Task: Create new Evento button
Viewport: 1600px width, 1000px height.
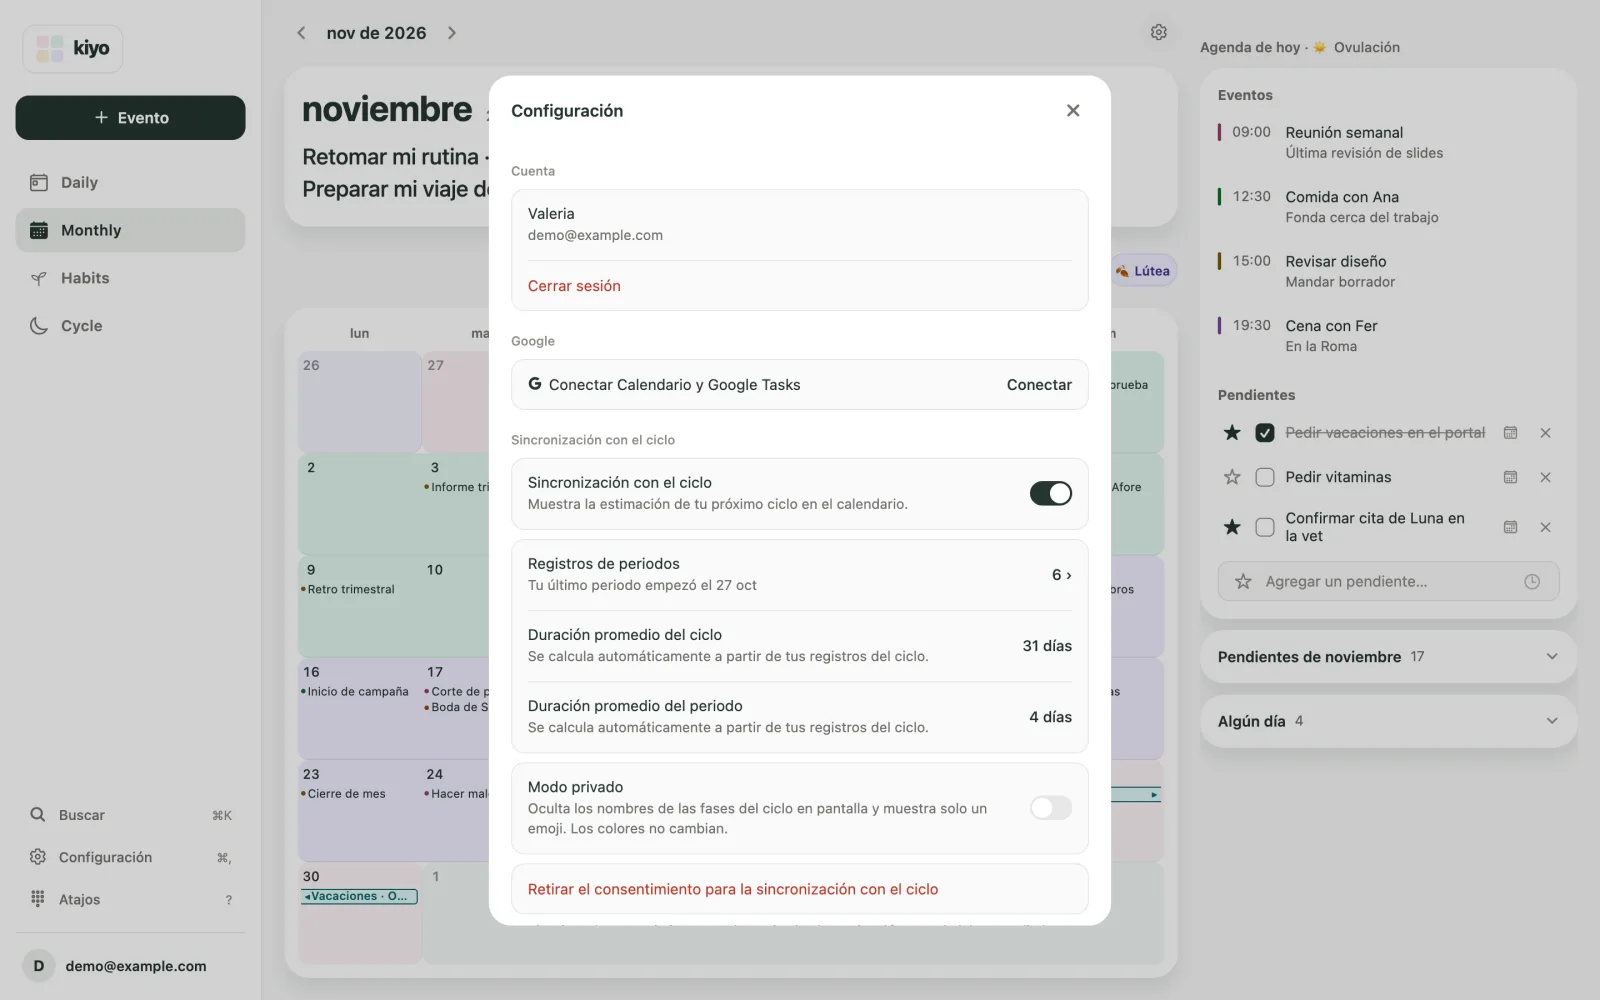Action: 130,118
